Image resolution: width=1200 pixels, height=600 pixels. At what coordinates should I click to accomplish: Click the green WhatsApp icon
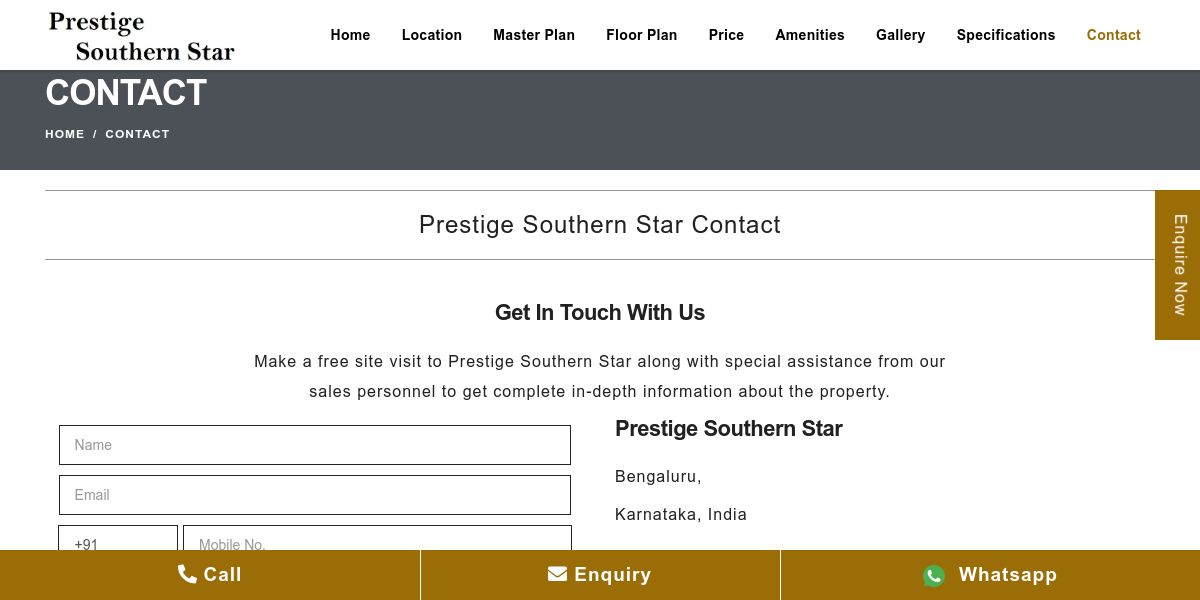coord(934,575)
